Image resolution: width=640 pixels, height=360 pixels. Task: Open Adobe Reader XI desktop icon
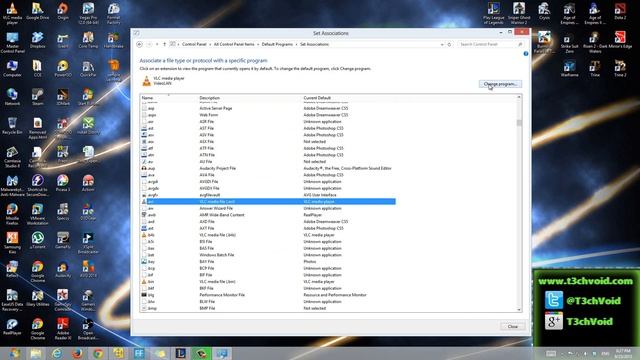(63, 329)
